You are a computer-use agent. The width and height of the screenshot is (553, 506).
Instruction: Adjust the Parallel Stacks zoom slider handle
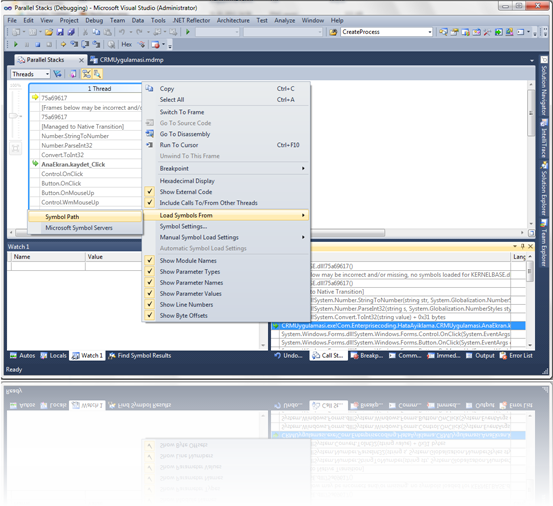pos(14,116)
